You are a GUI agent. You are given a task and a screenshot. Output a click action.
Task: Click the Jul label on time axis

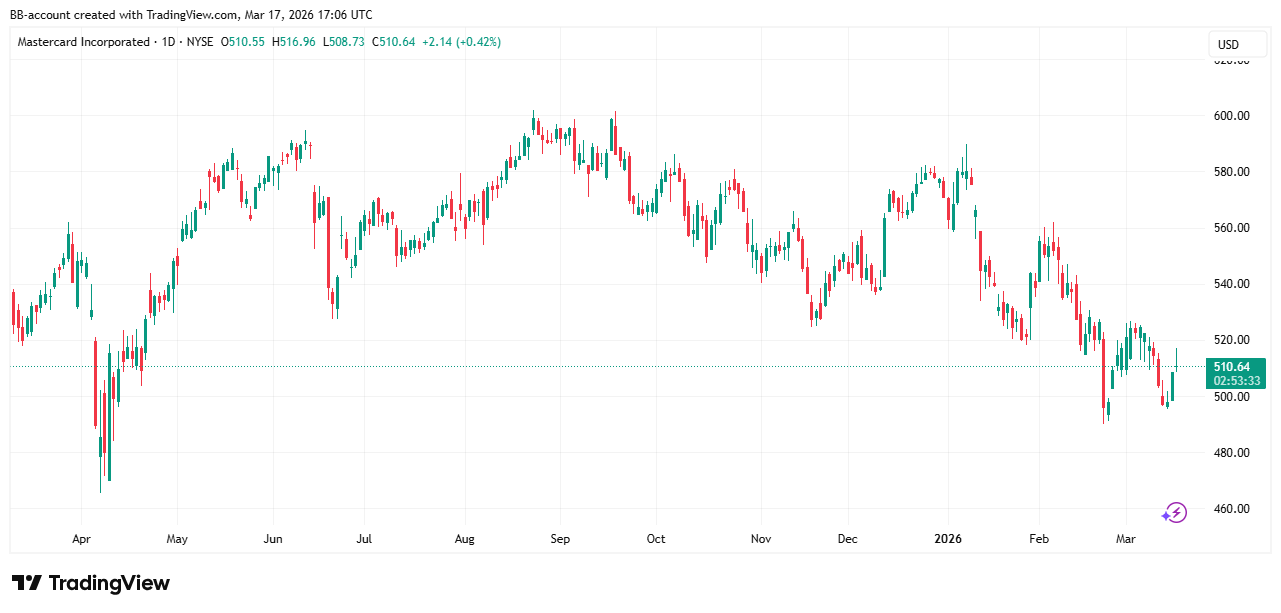tap(364, 539)
